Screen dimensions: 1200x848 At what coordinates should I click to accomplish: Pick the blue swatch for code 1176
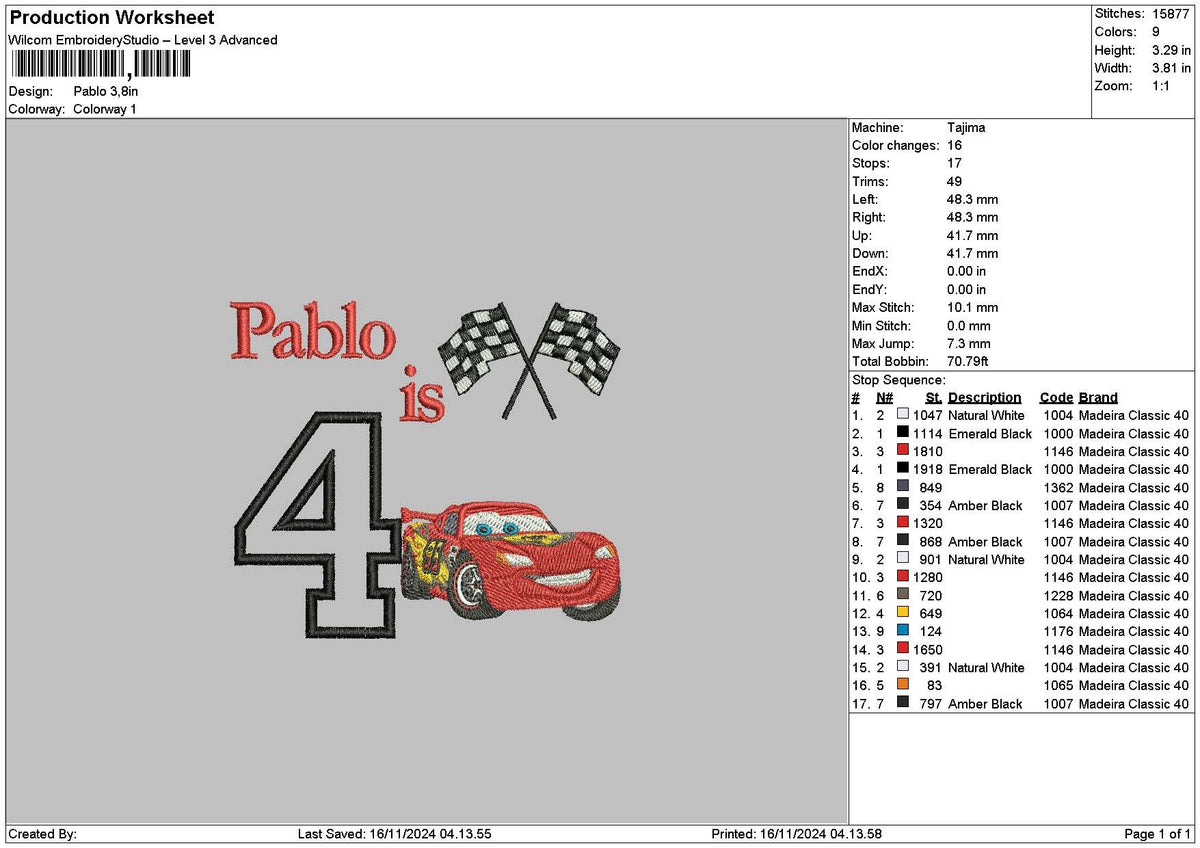point(903,630)
